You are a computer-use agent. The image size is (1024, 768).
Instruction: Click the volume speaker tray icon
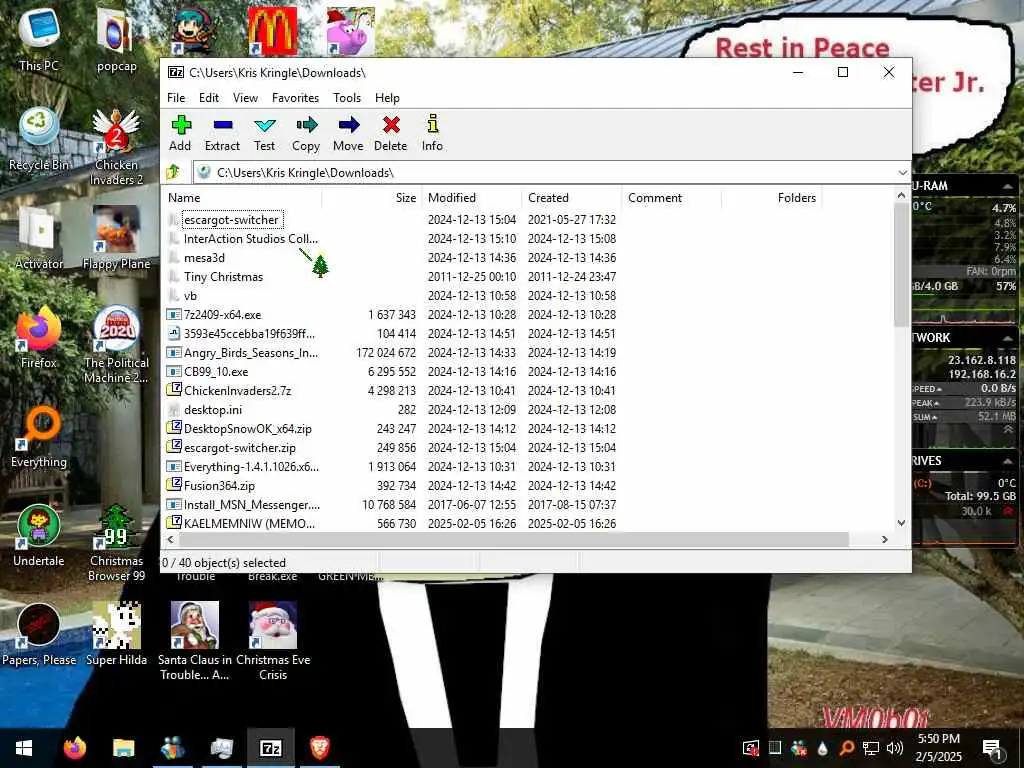895,748
